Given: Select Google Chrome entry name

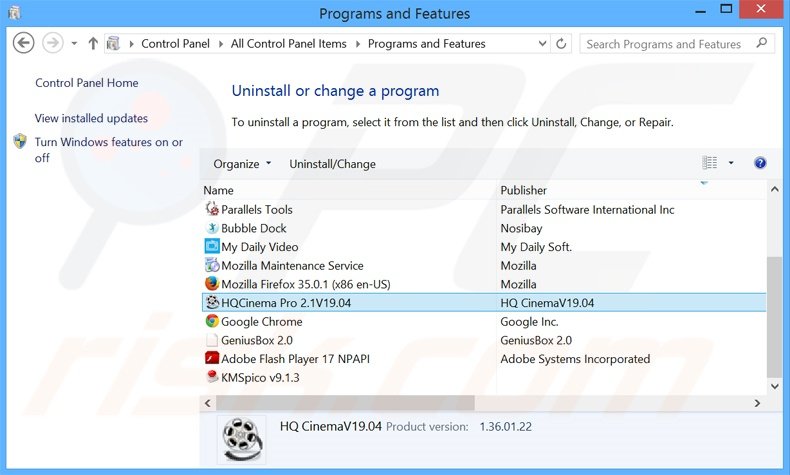Looking at the screenshot, I should point(261,321).
